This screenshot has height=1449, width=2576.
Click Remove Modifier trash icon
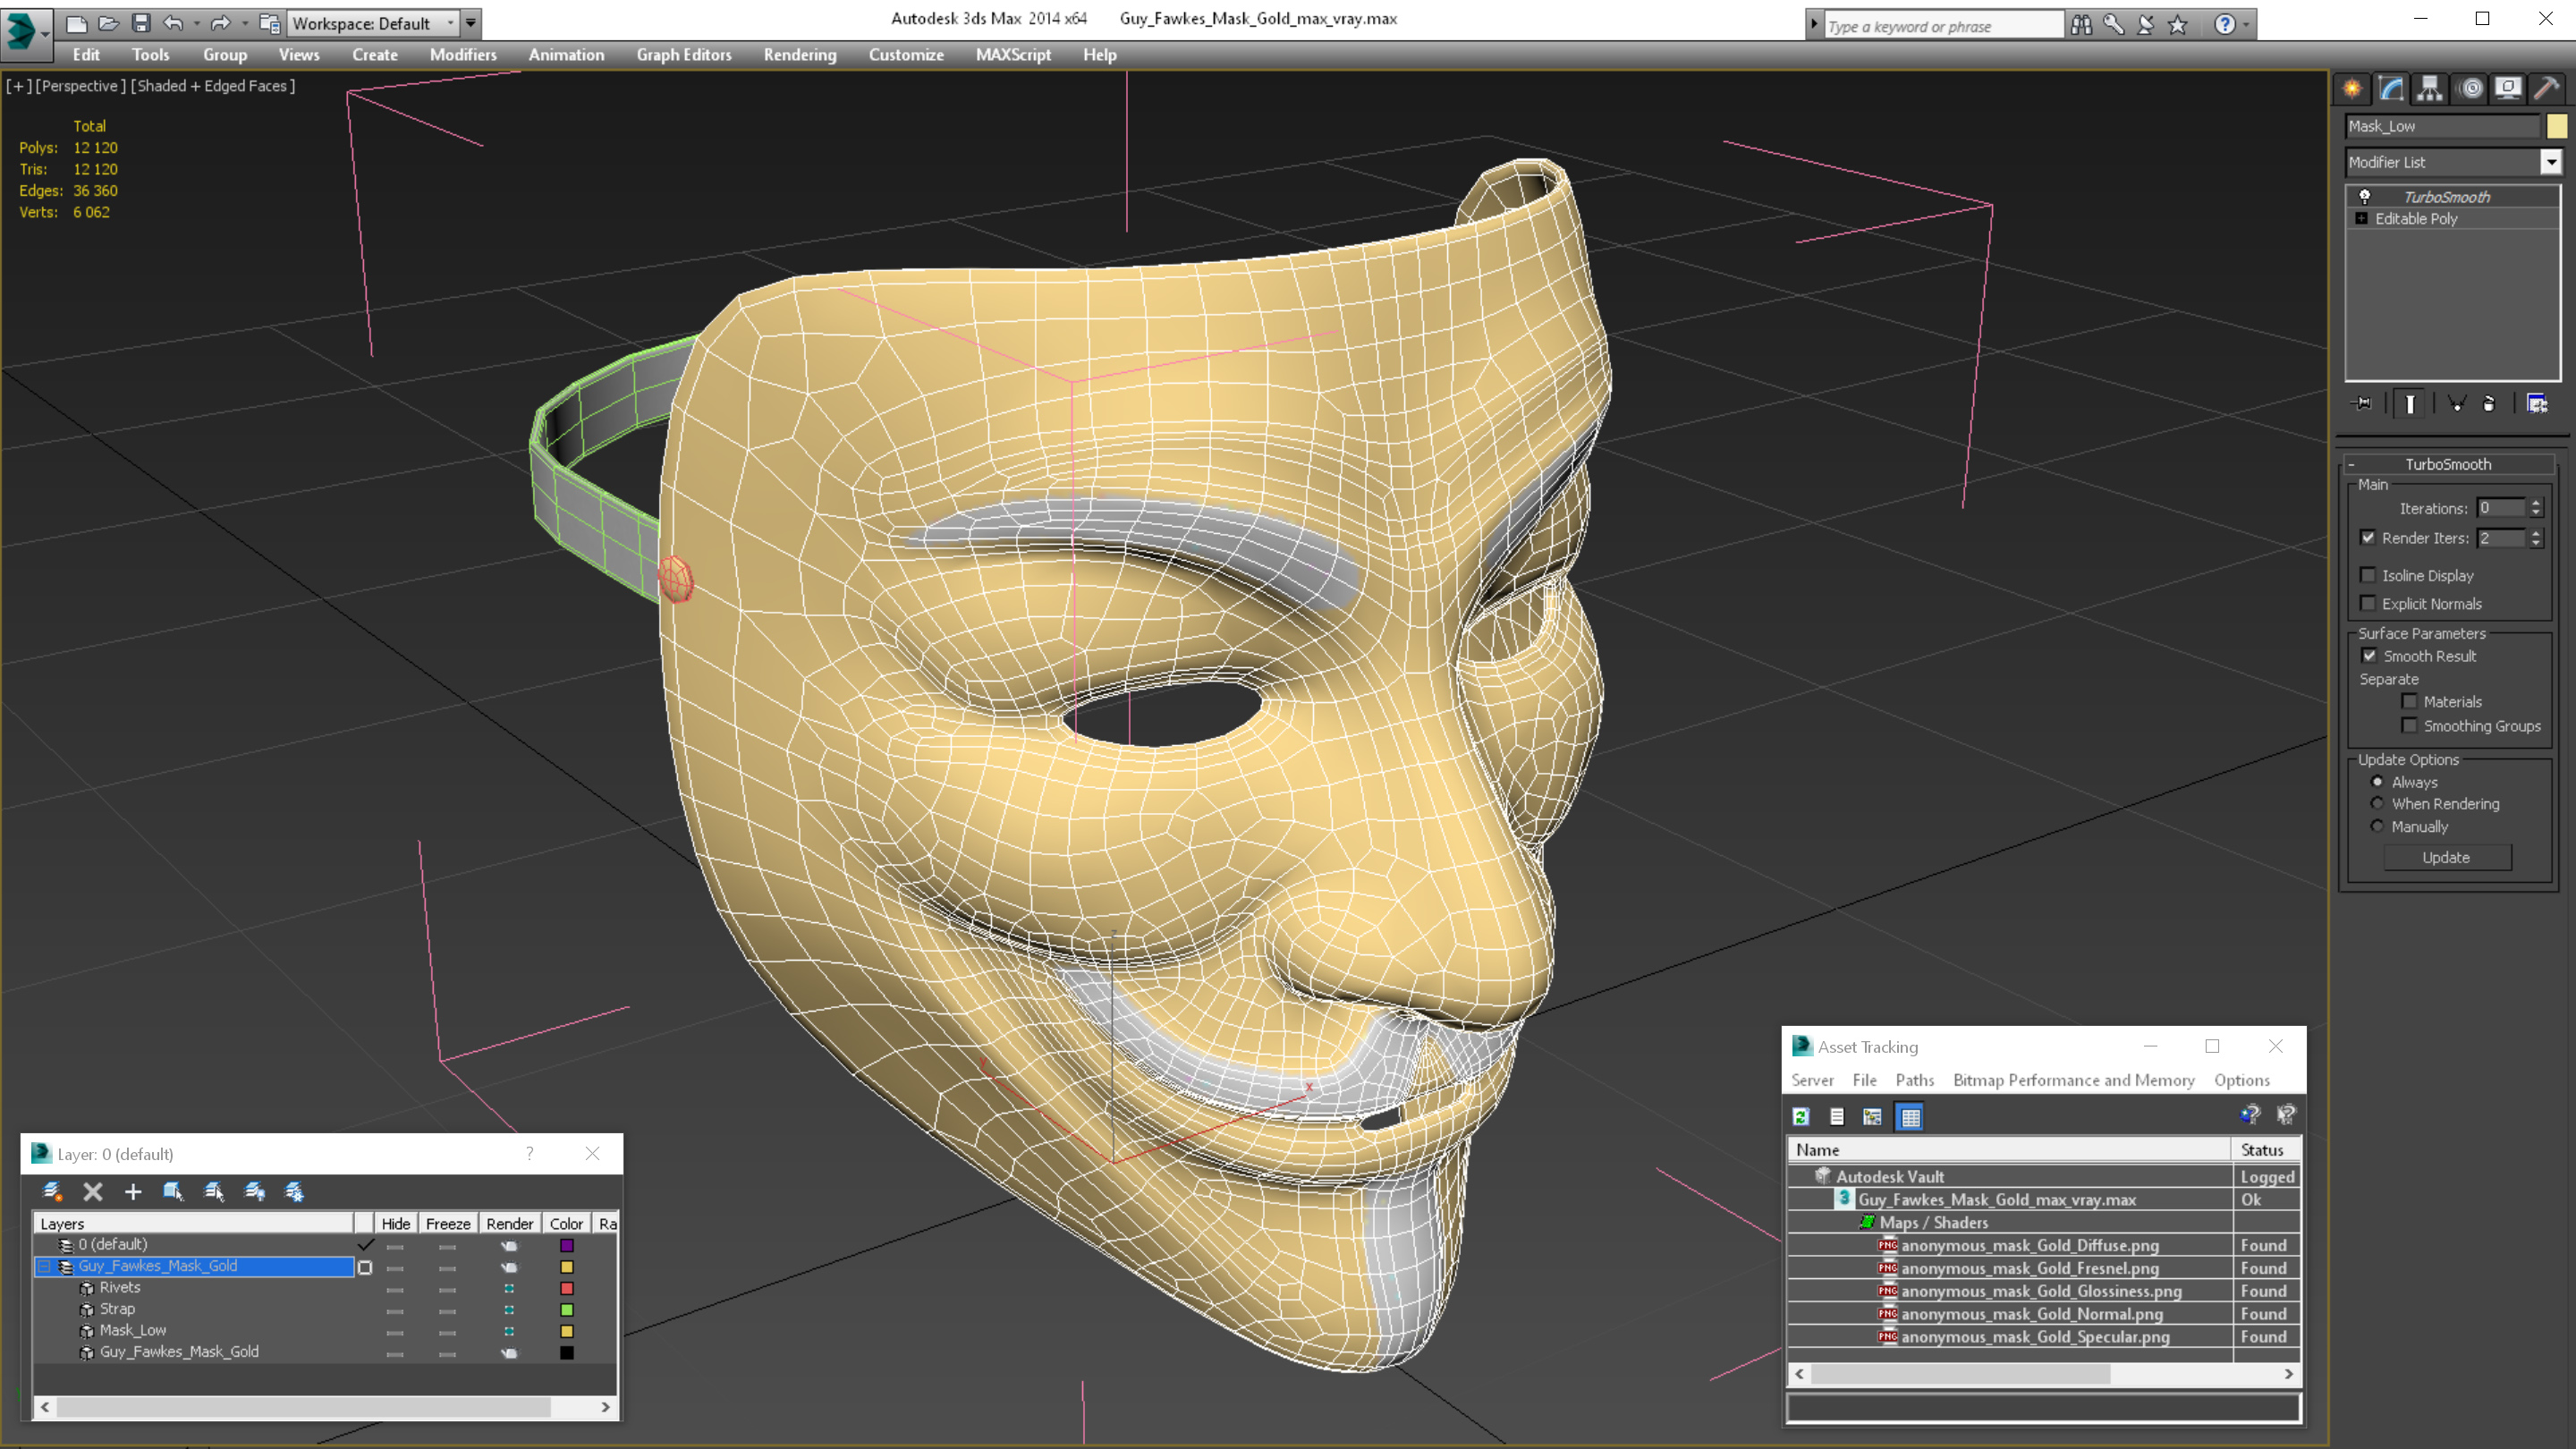tap(2489, 404)
